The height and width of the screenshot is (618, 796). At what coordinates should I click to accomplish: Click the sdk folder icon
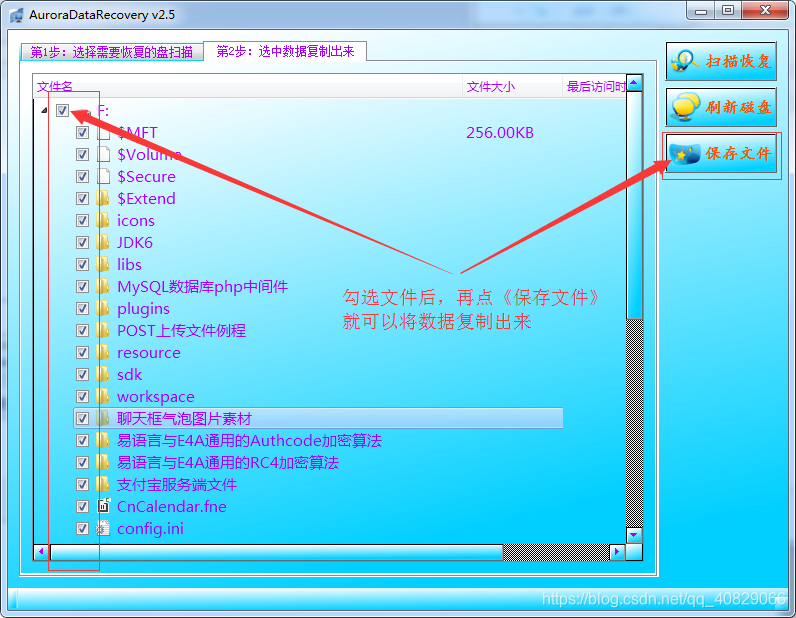point(103,374)
